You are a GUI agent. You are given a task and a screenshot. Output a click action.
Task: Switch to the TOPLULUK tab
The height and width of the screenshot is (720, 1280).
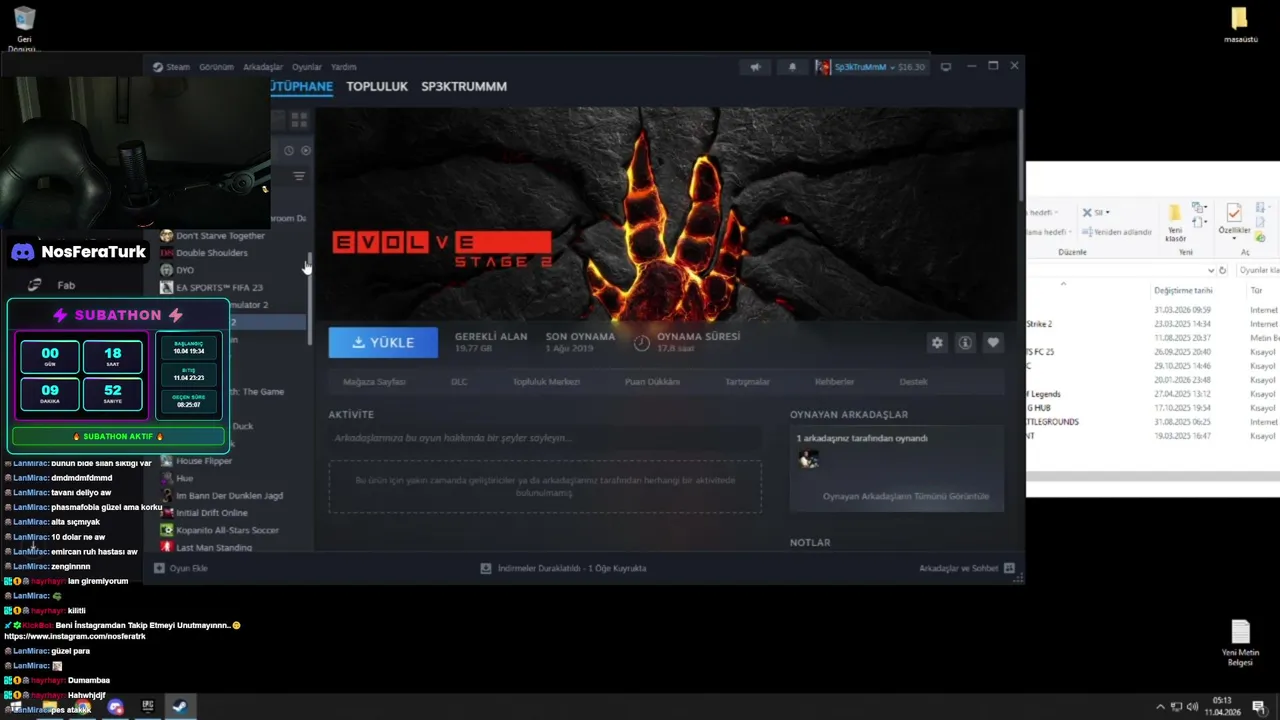tap(377, 87)
